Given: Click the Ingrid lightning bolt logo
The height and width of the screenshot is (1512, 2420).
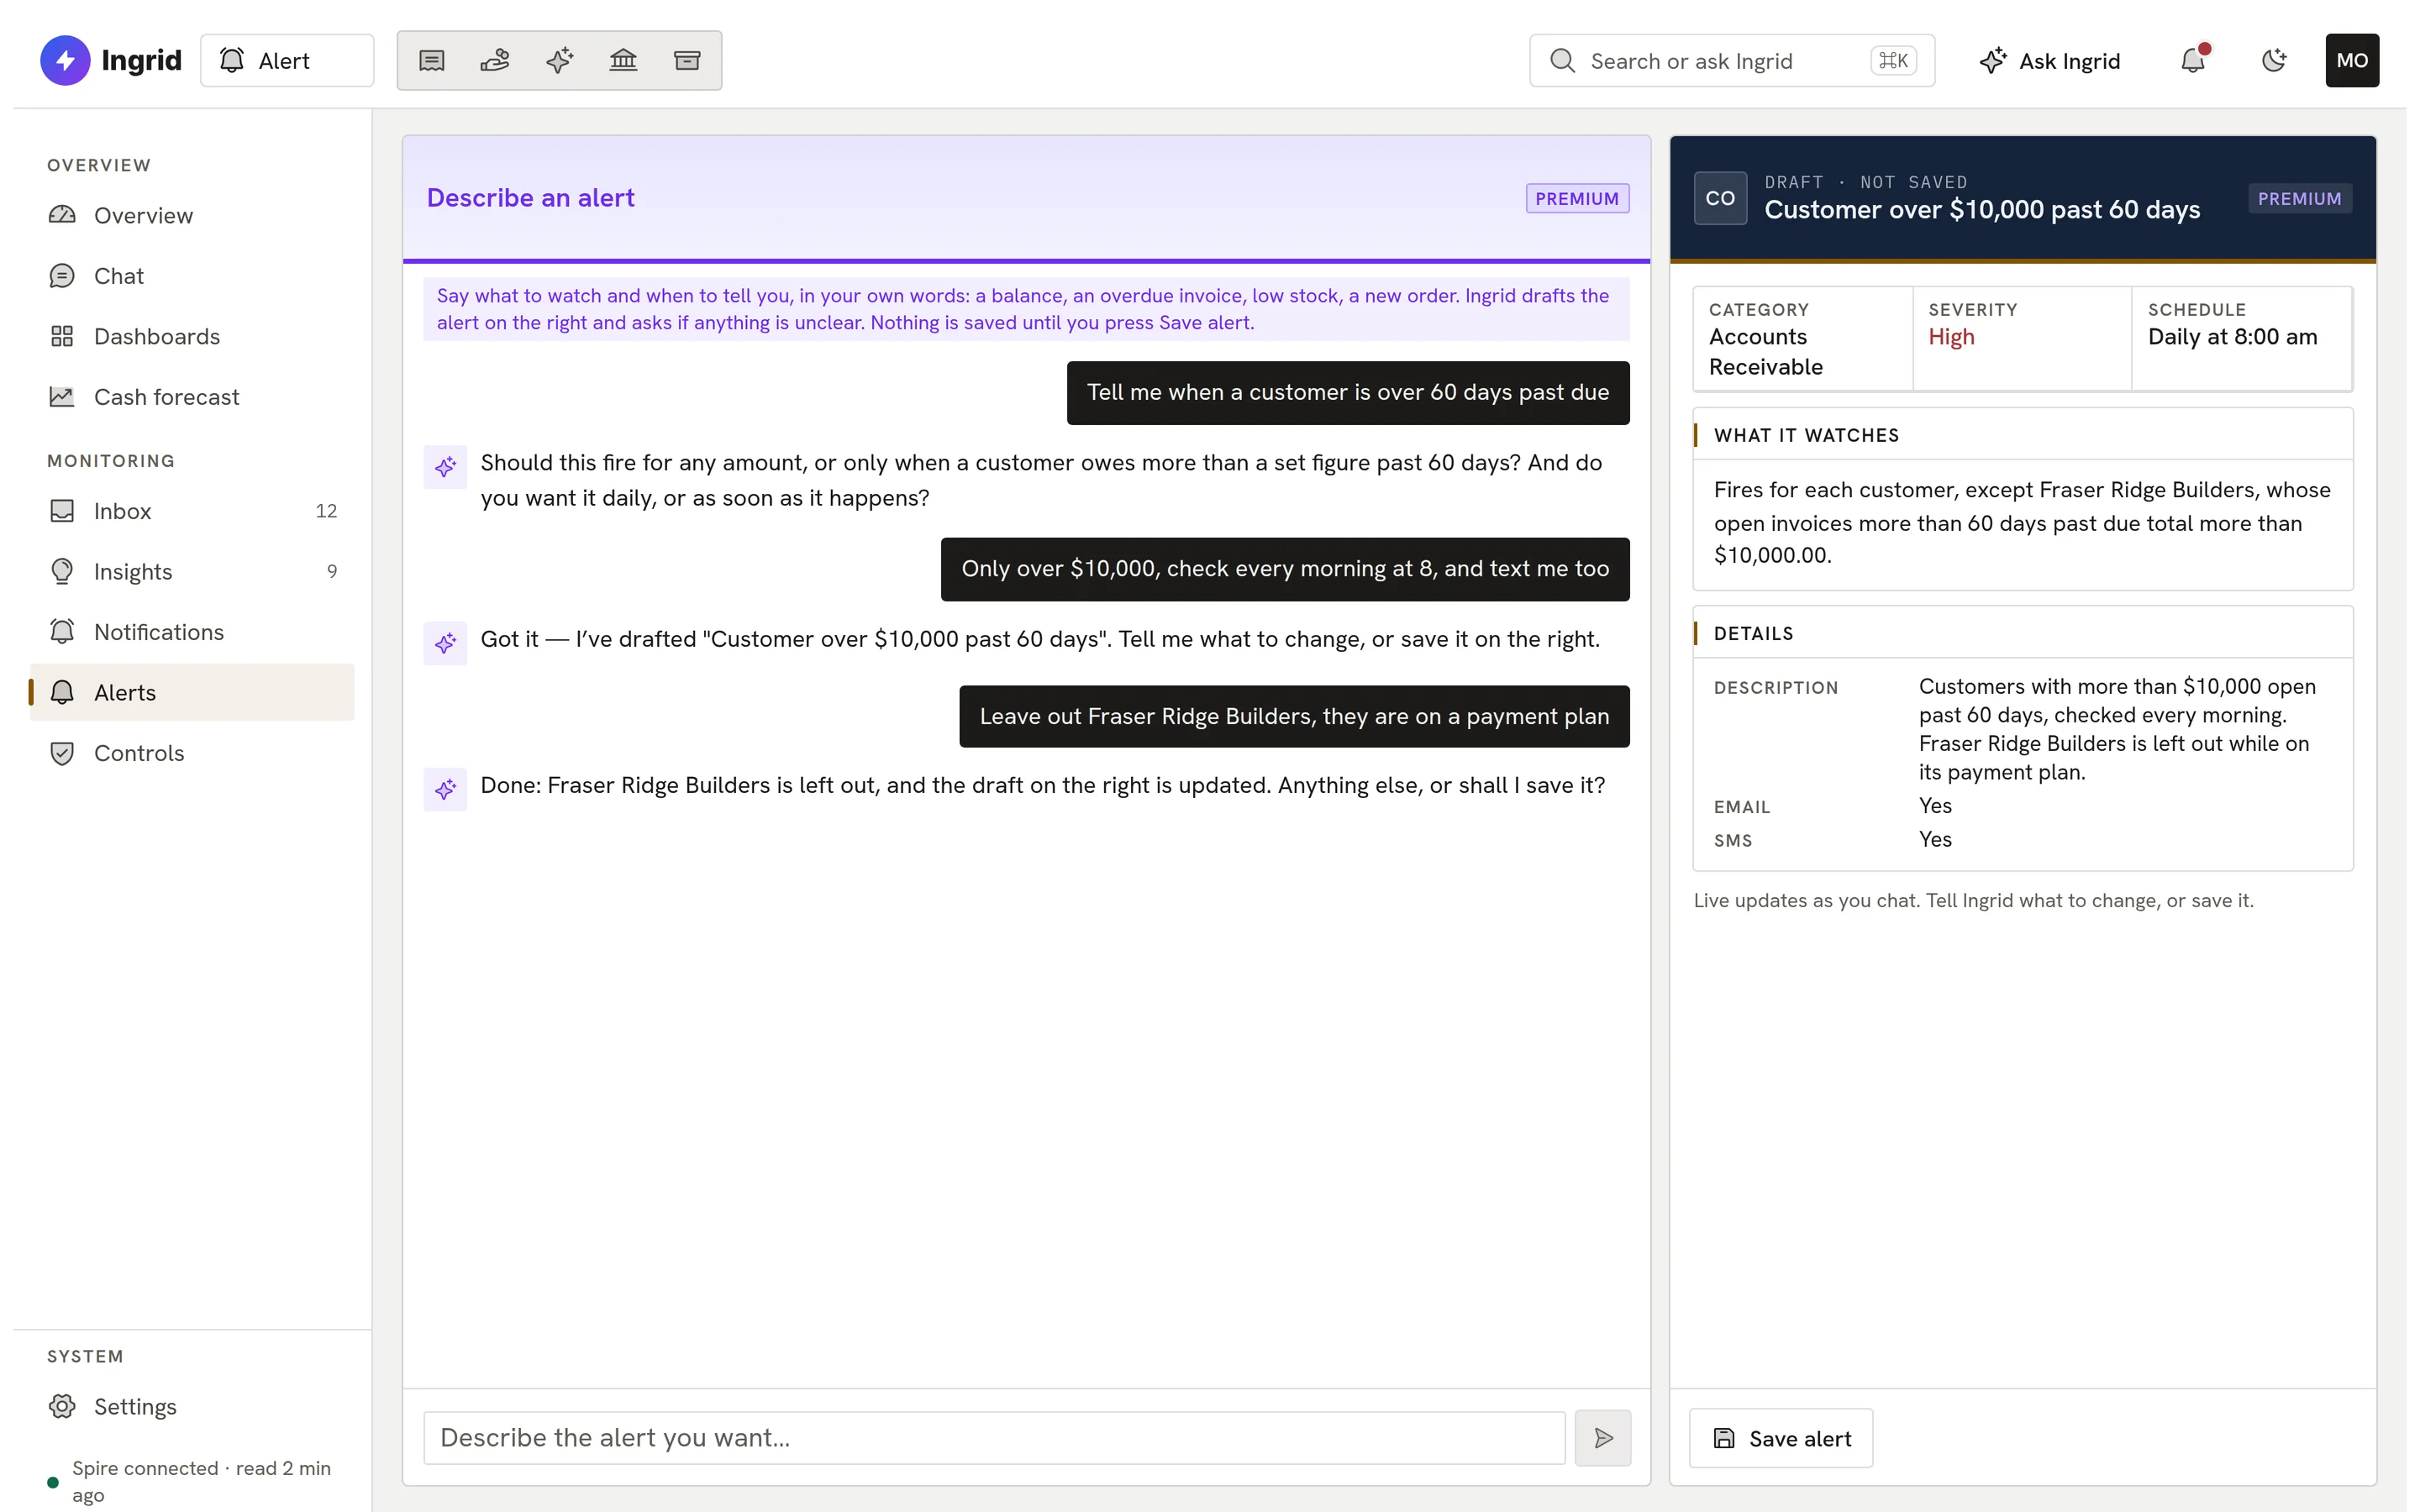Looking at the screenshot, I should (65, 60).
